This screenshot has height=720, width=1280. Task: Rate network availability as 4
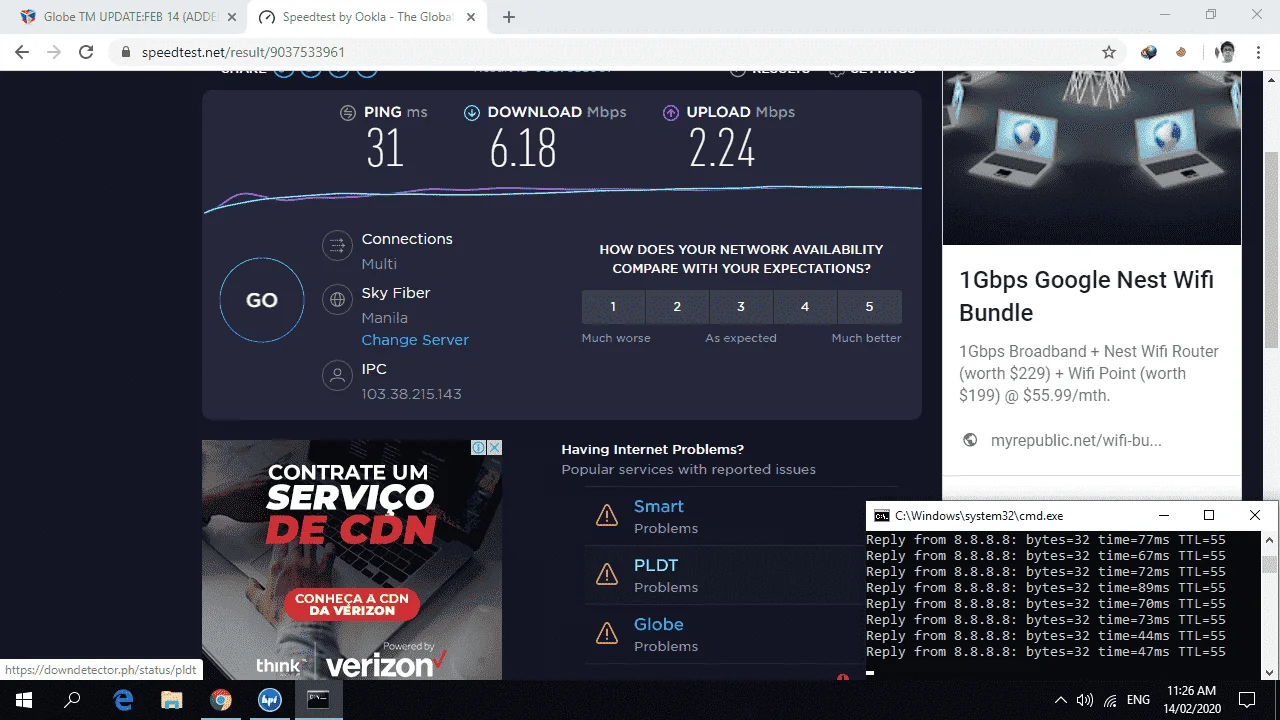coord(805,307)
